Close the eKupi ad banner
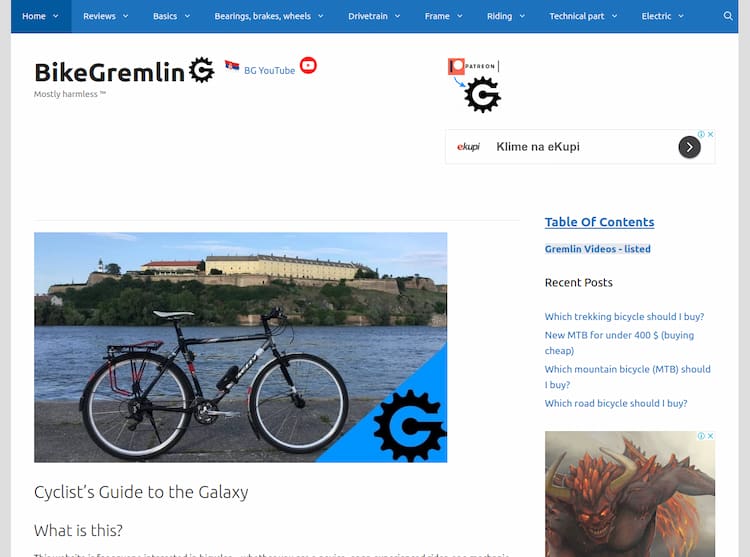This screenshot has width=750, height=557. pyautogui.click(x=710, y=134)
